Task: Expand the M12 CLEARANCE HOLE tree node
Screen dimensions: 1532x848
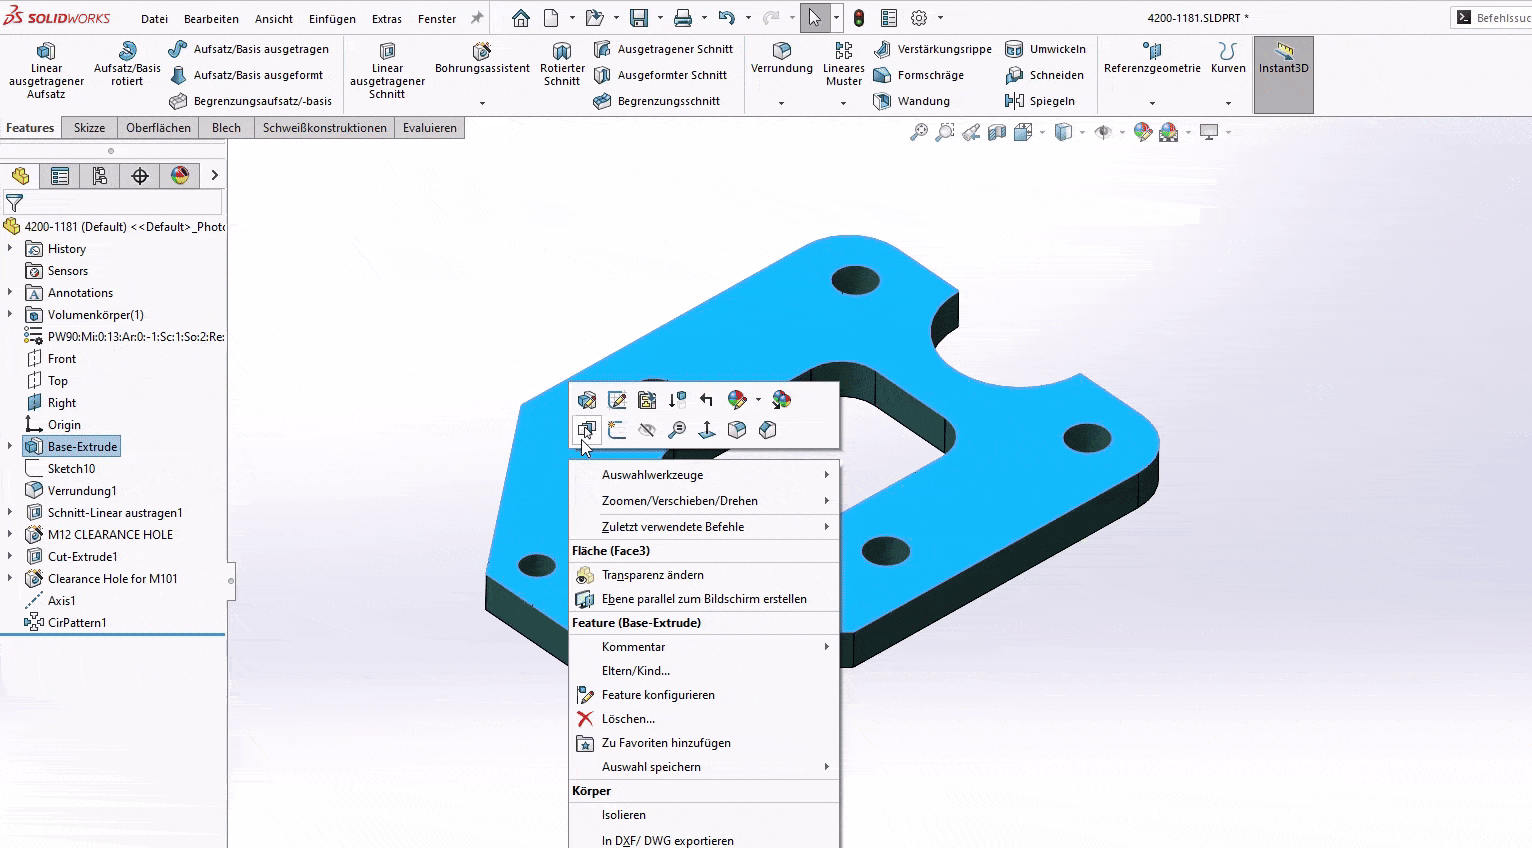Action: pyautogui.click(x=10, y=535)
